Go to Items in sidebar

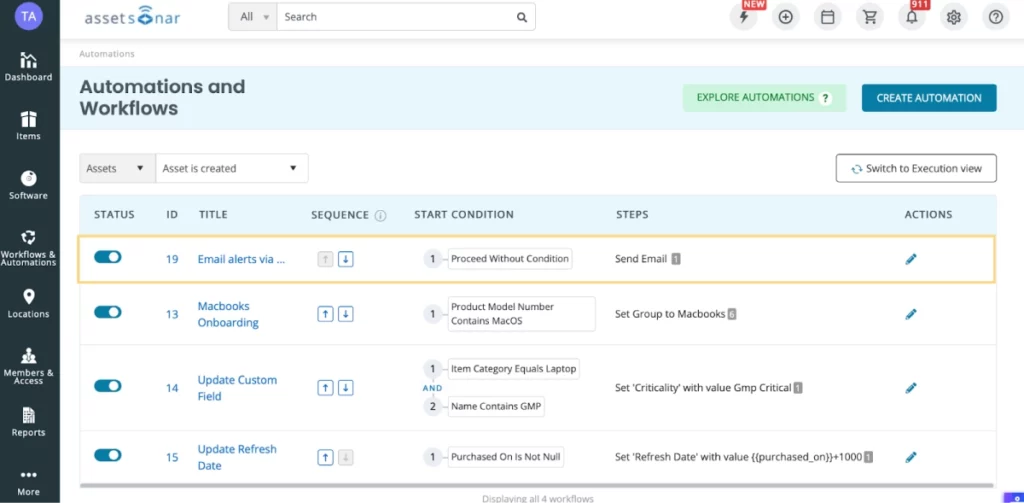[29, 126]
